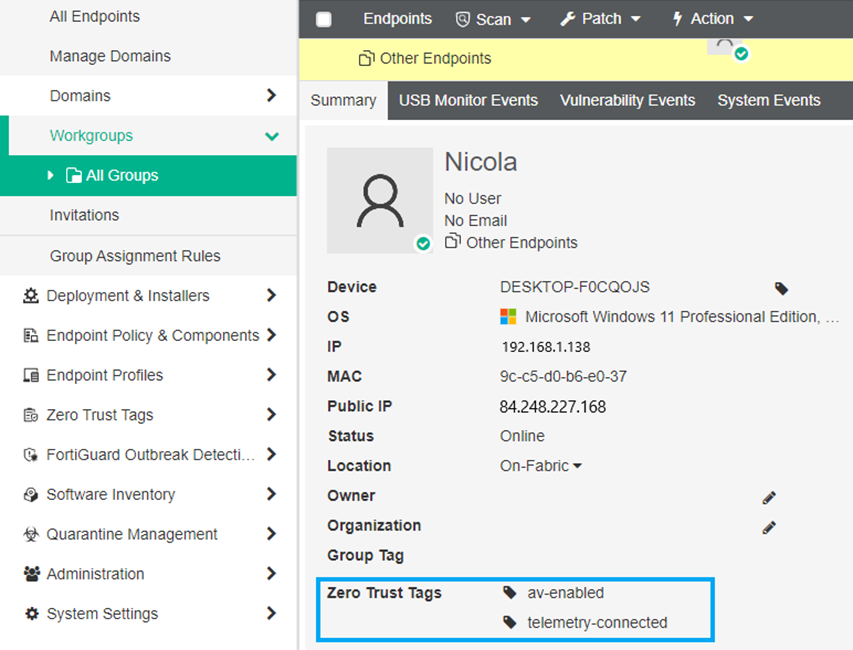Viewport: 853px width, 650px height.
Task: Click the green check badge on avatar
Action: (423, 244)
